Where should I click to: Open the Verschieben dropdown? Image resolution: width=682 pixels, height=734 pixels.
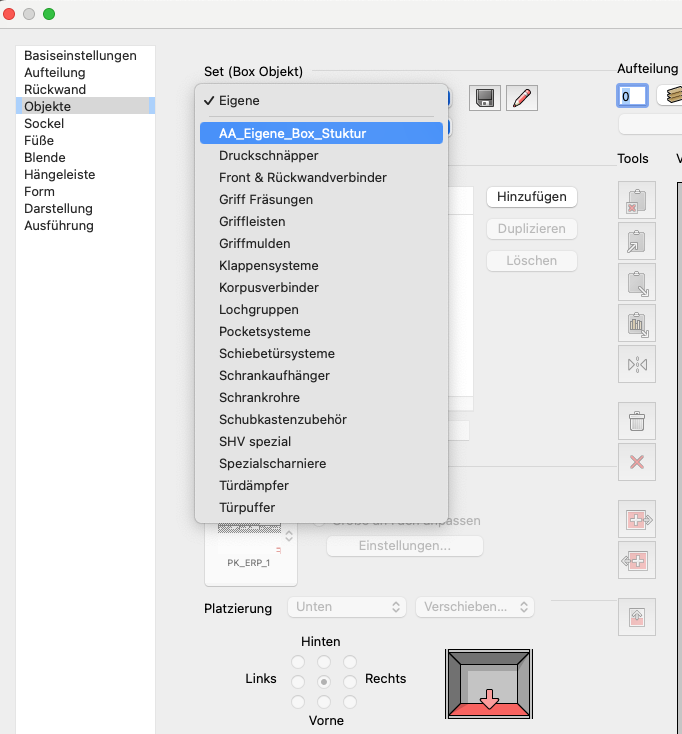(x=474, y=607)
